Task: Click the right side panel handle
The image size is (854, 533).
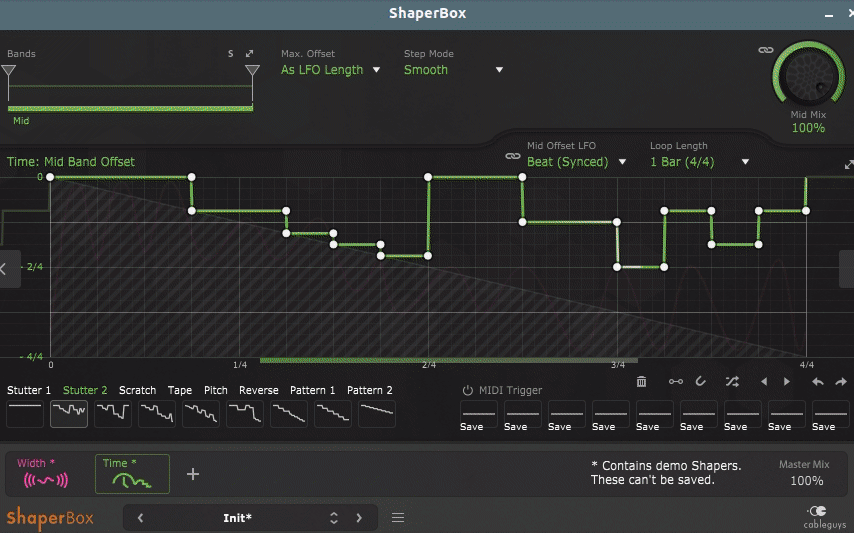Action: pos(847,268)
